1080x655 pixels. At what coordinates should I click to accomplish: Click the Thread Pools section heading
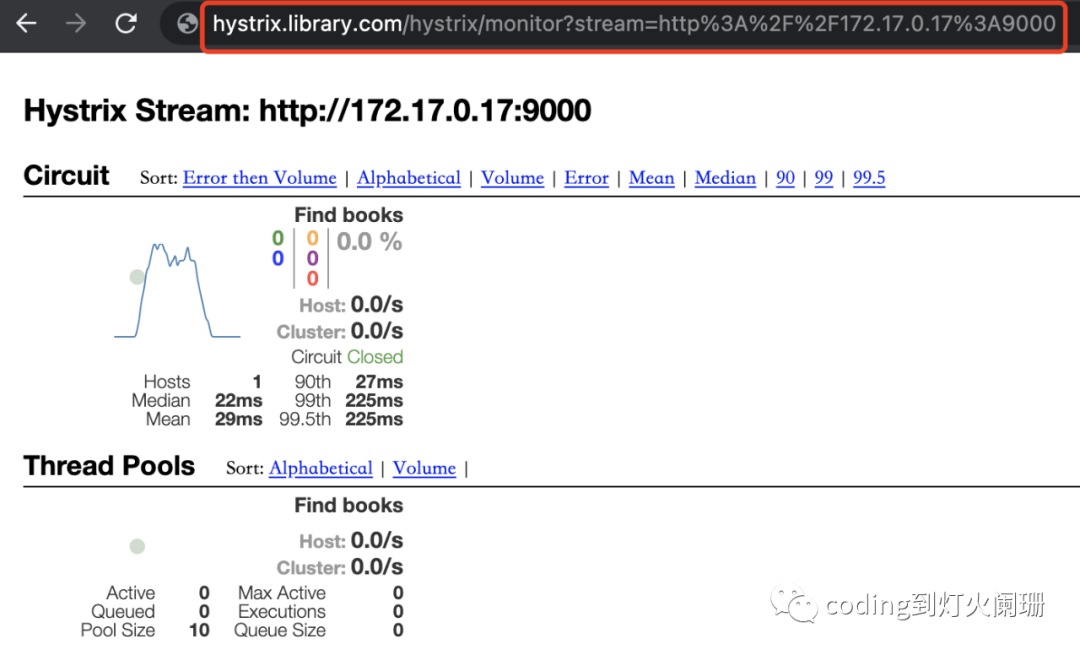(109, 466)
